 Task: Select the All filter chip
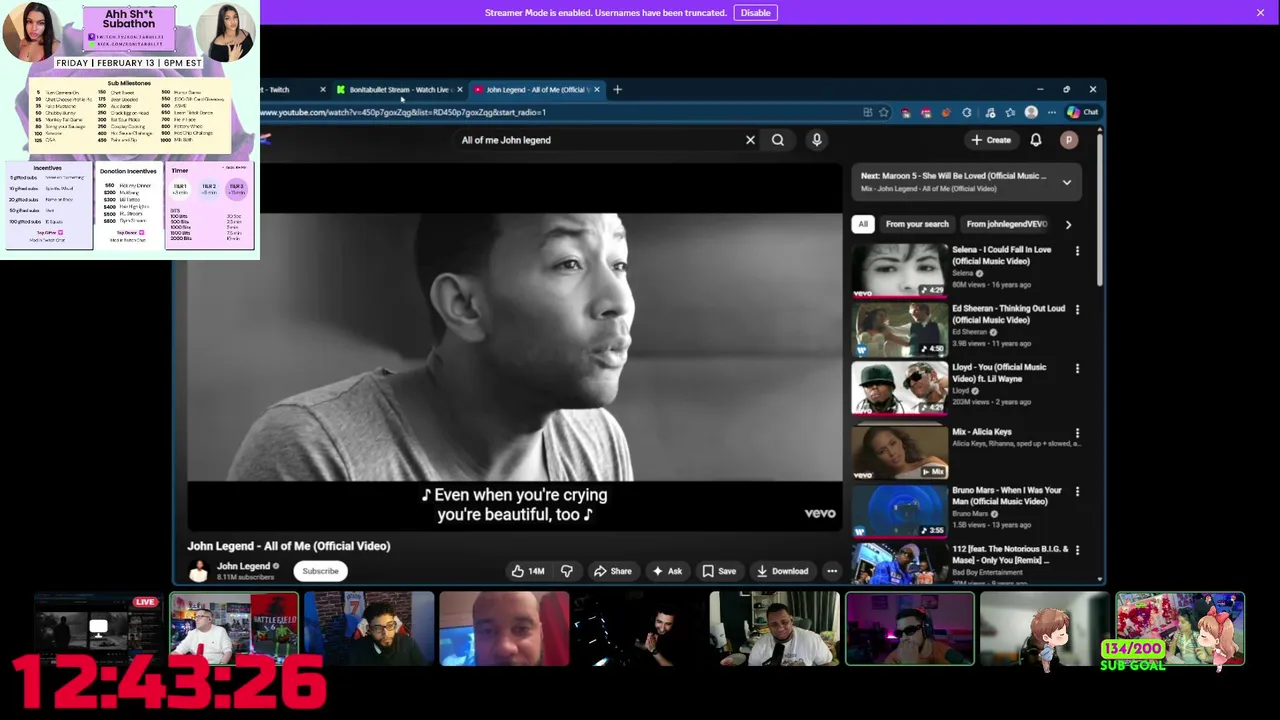click(x=863, y=224)
